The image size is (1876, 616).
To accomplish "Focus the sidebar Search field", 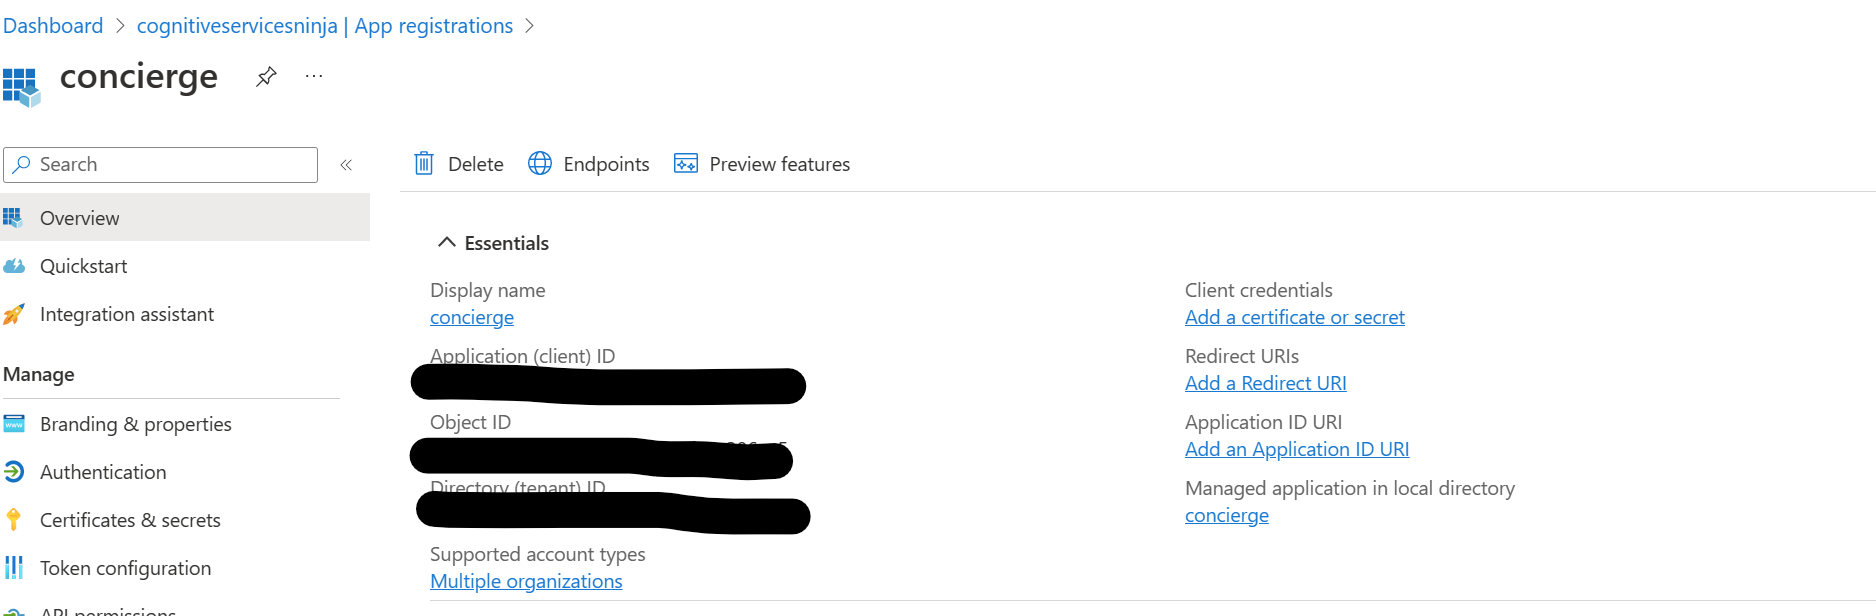I will pos(161,165).
